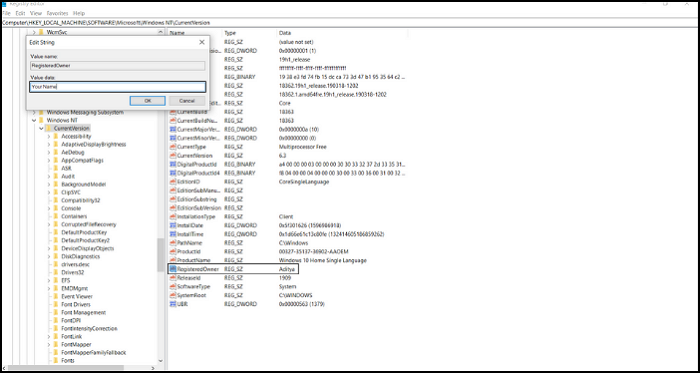The image size is (700, 373).
Task: Confirm the Edit String dialog with OK
Action: click(148, 101)
